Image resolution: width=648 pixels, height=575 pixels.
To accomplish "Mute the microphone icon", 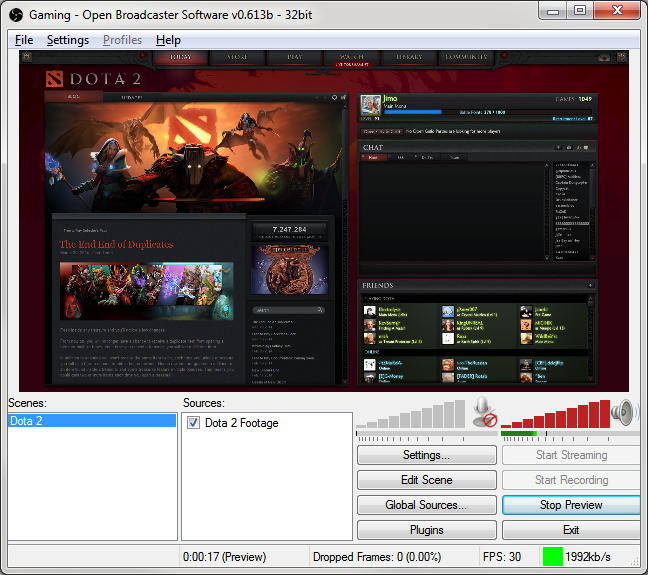I will 484,412.
